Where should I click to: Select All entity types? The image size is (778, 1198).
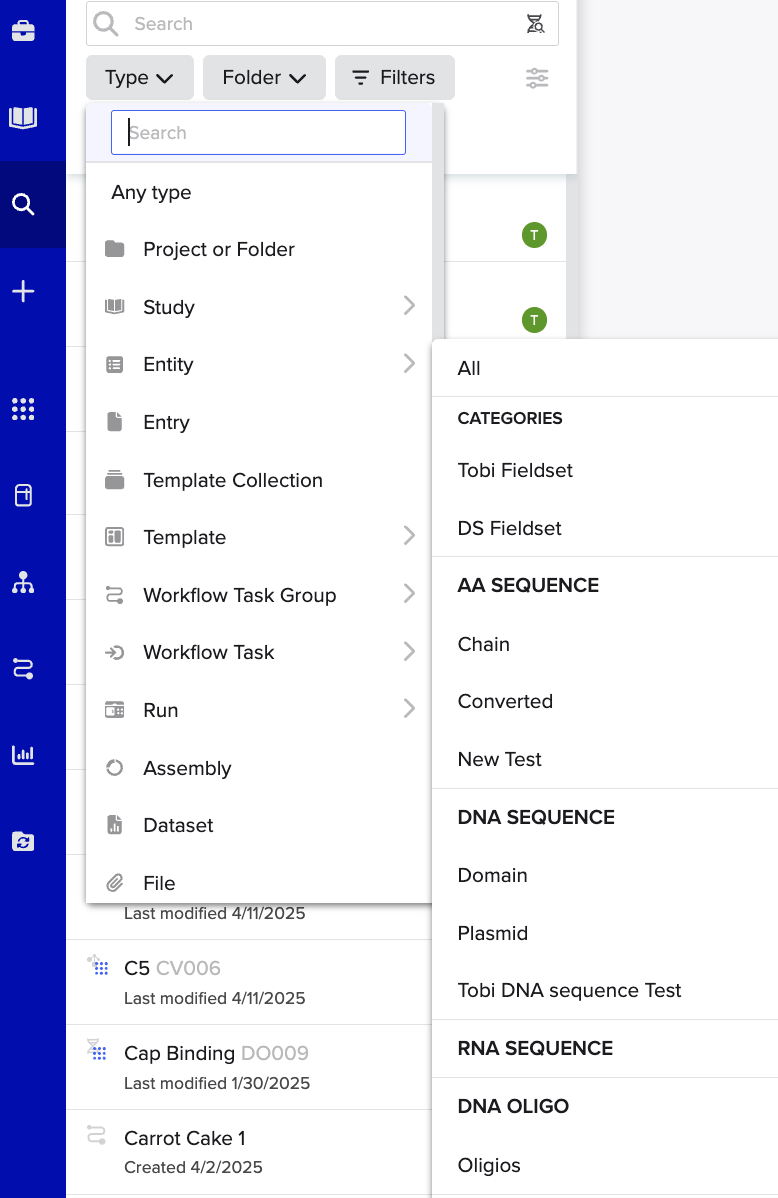pos(468,368)
